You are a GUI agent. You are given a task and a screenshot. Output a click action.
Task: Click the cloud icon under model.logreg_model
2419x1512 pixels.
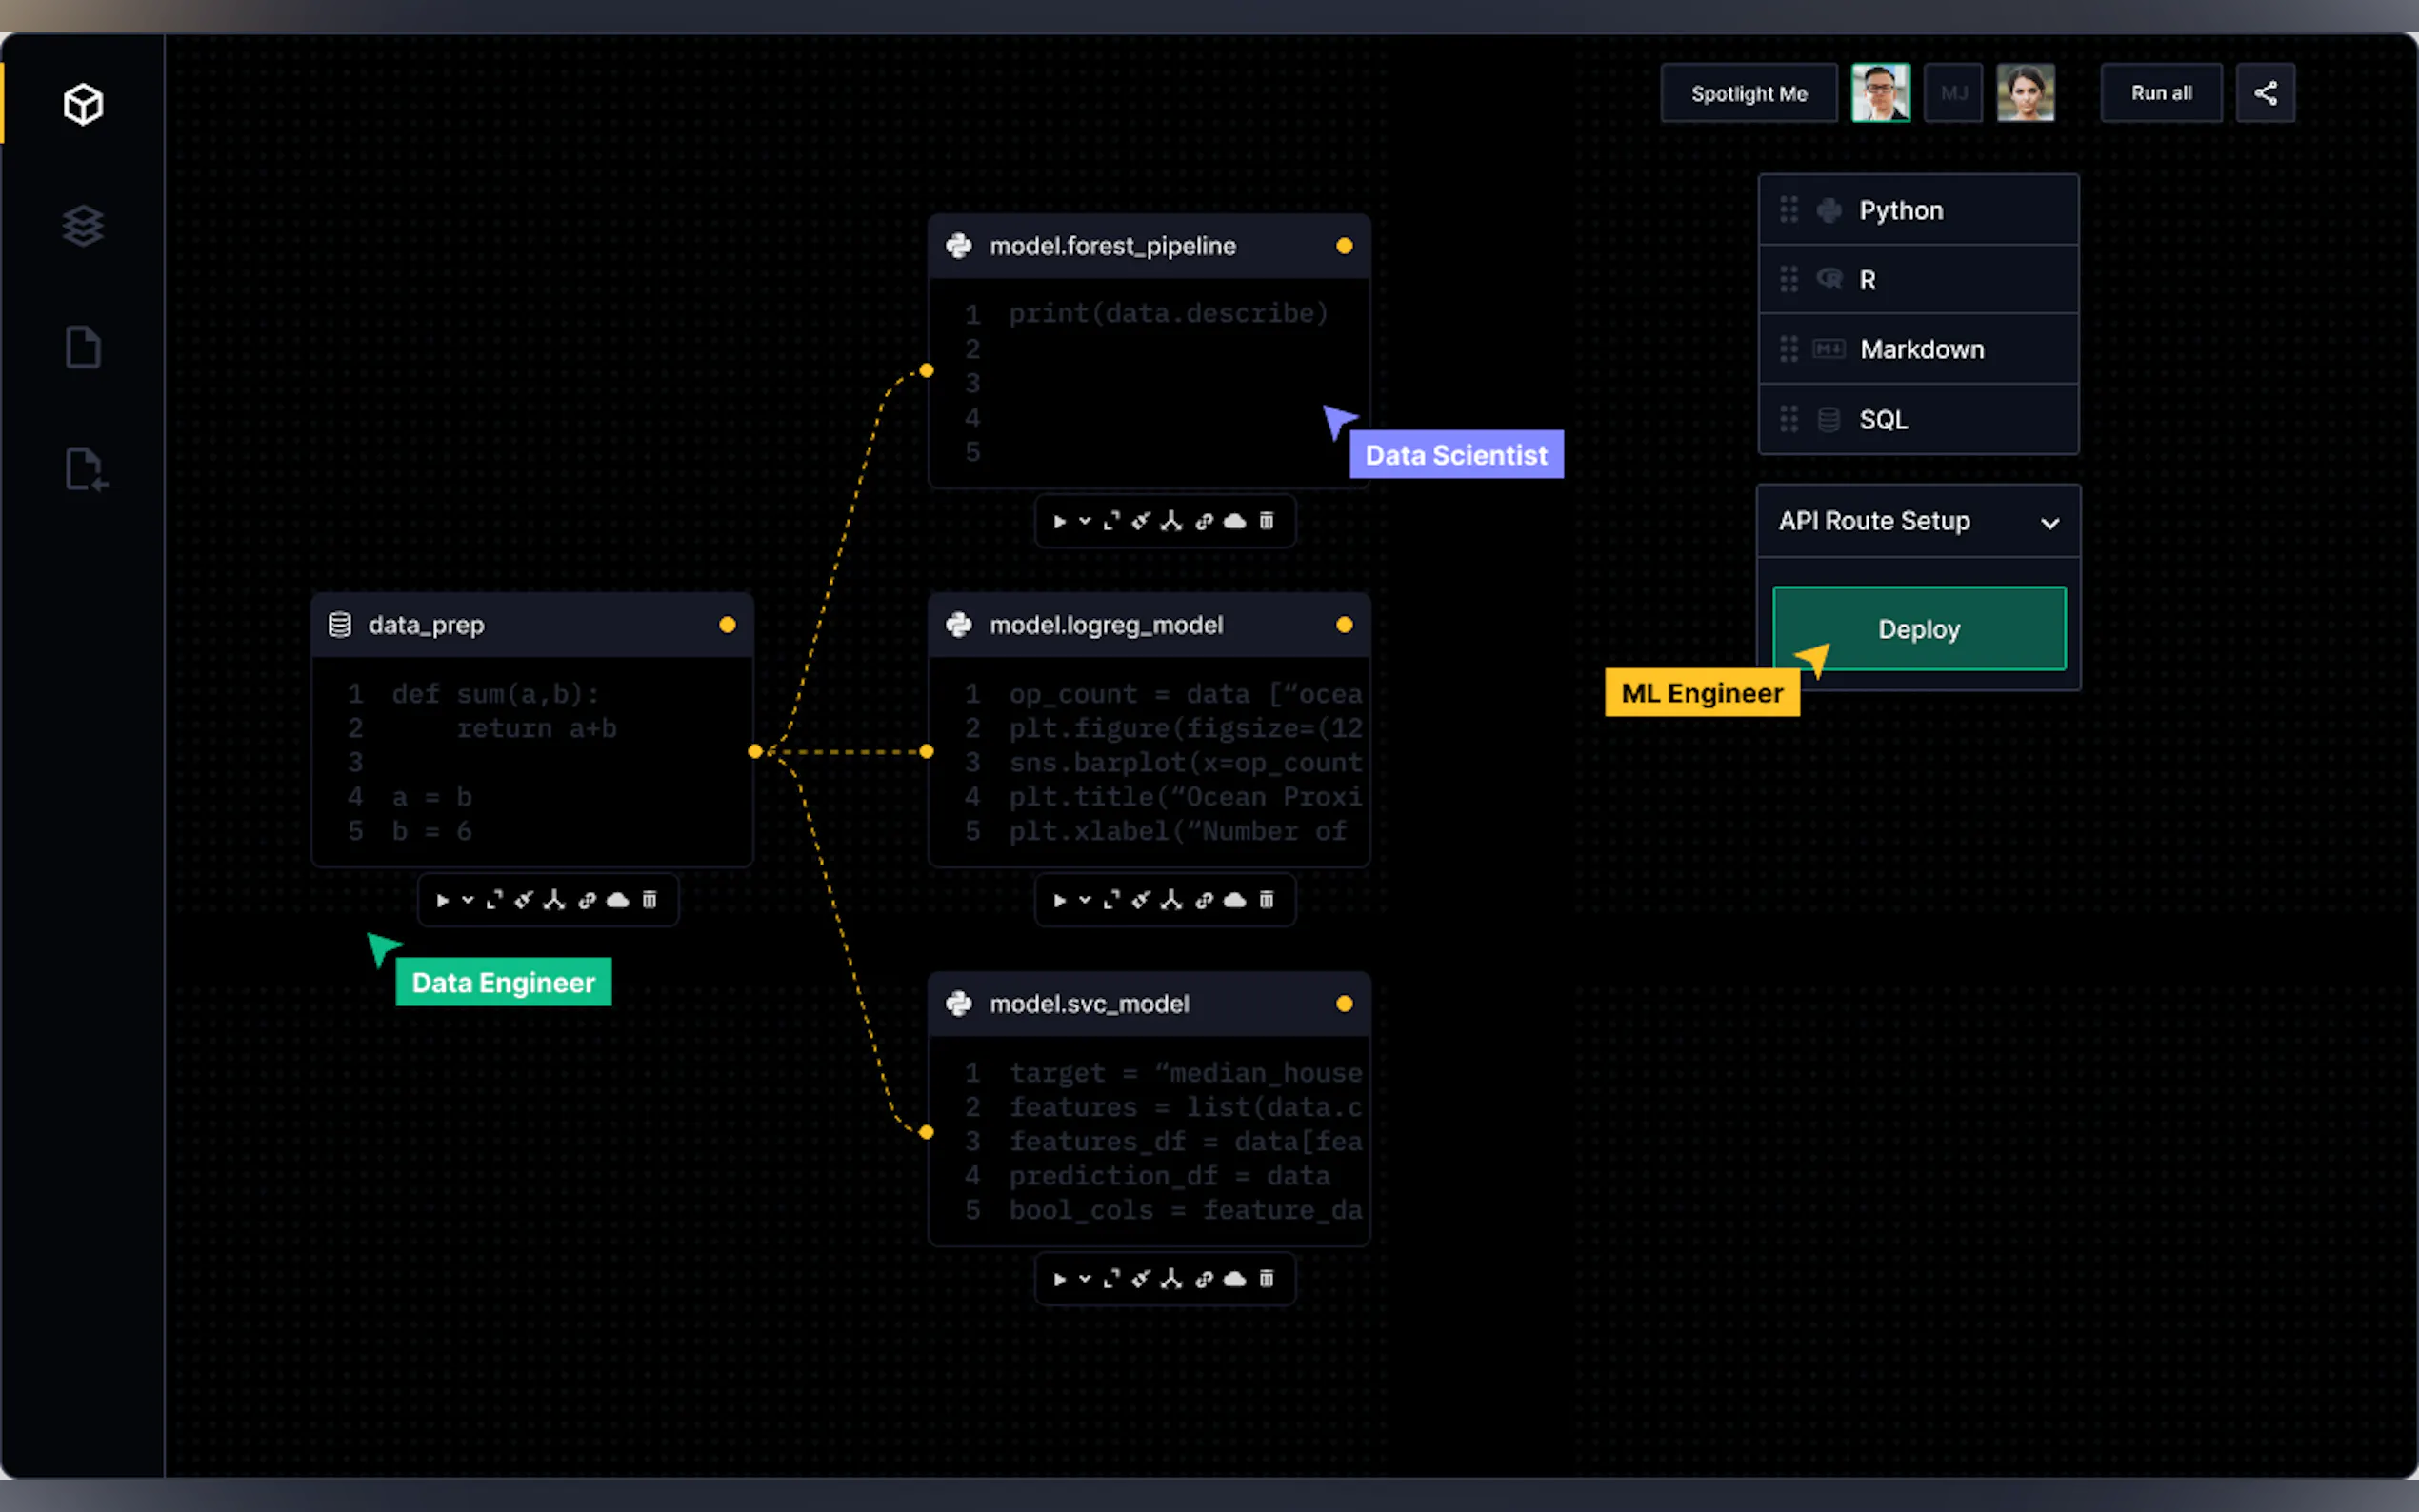tap(1235, 900)
